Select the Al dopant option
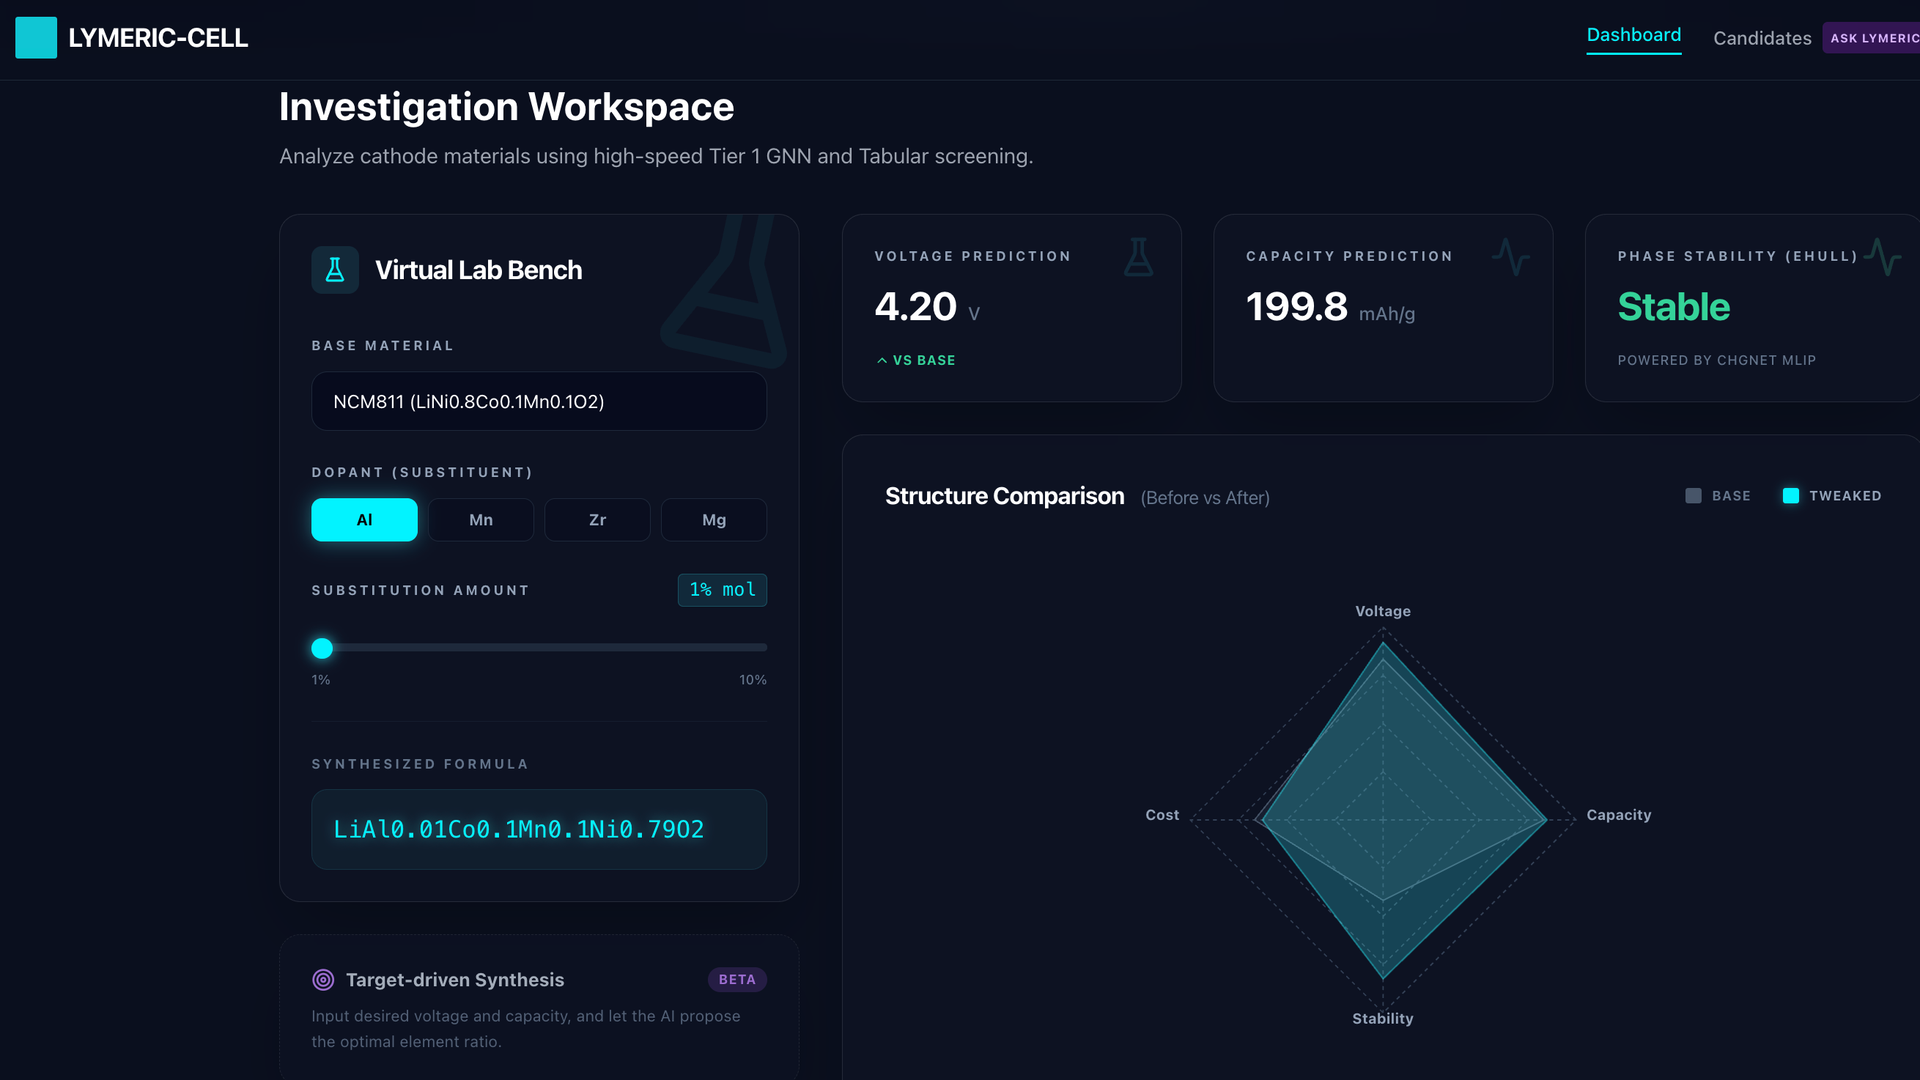 coord(364,520)
